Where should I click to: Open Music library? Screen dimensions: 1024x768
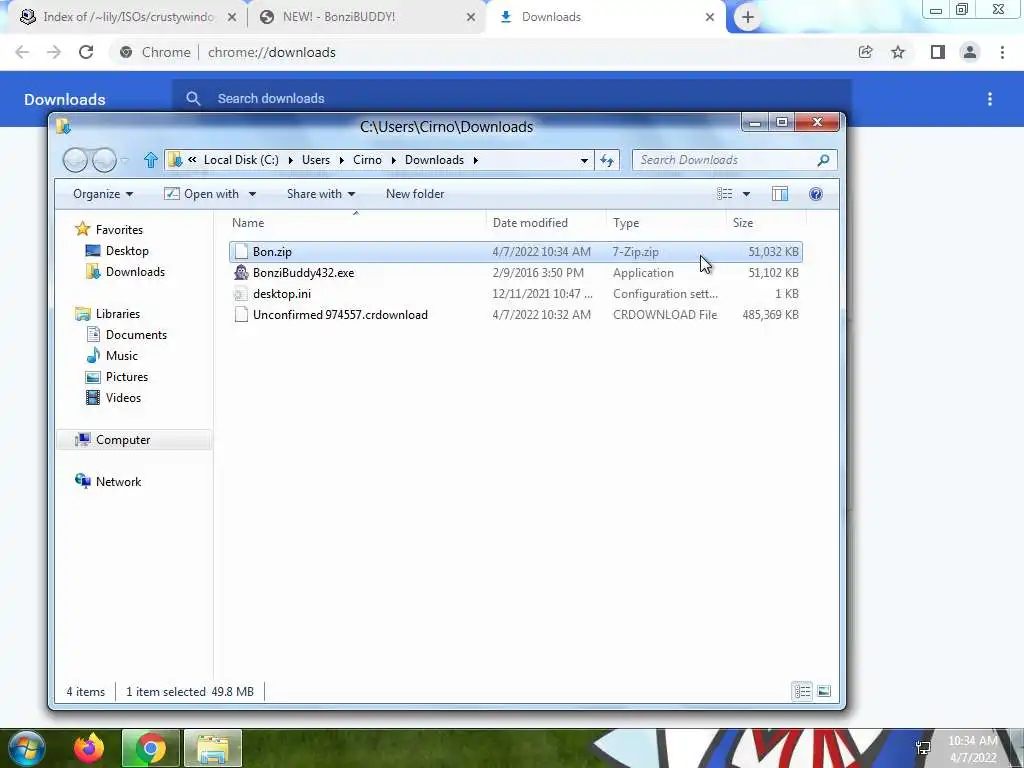(112, 356)
